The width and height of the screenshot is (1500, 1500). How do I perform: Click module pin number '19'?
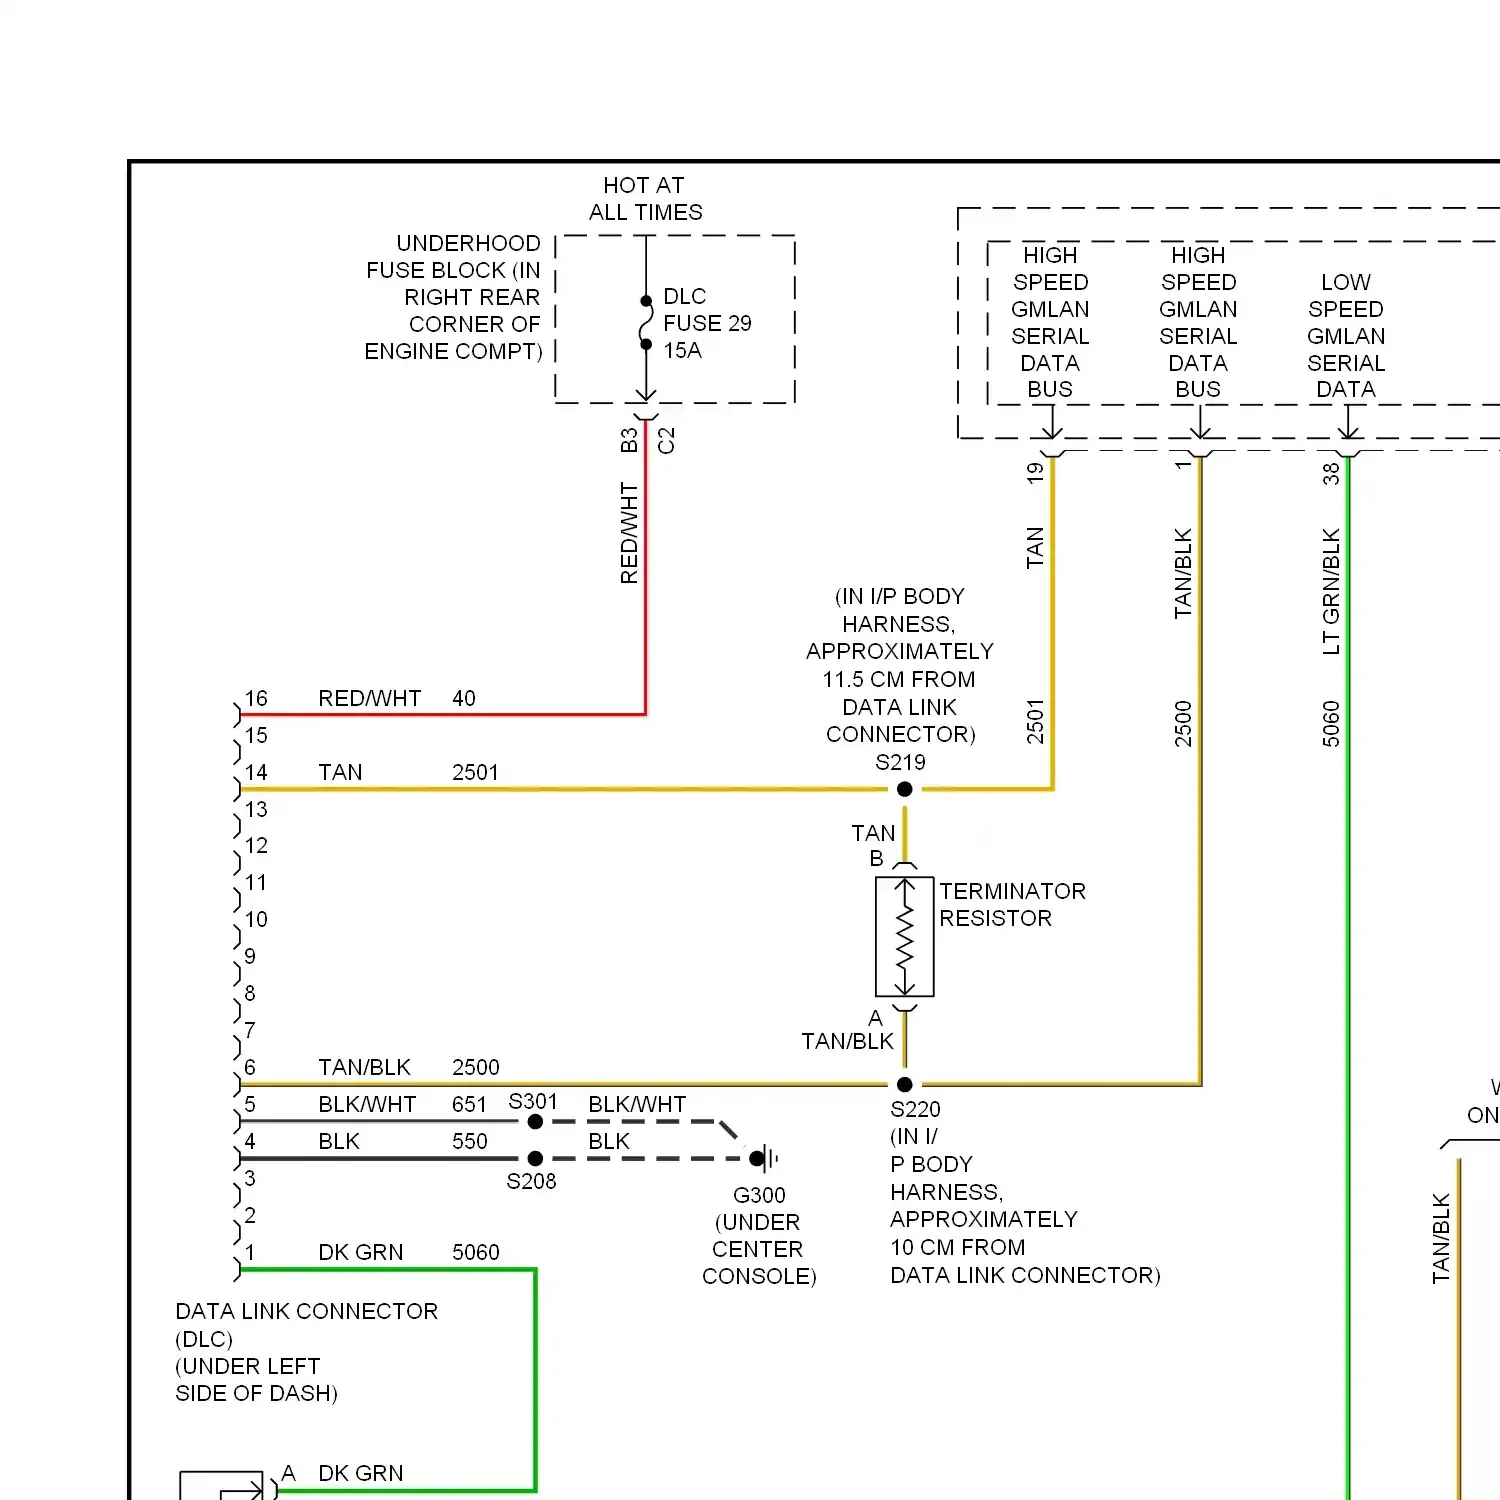coord(1035,473)
